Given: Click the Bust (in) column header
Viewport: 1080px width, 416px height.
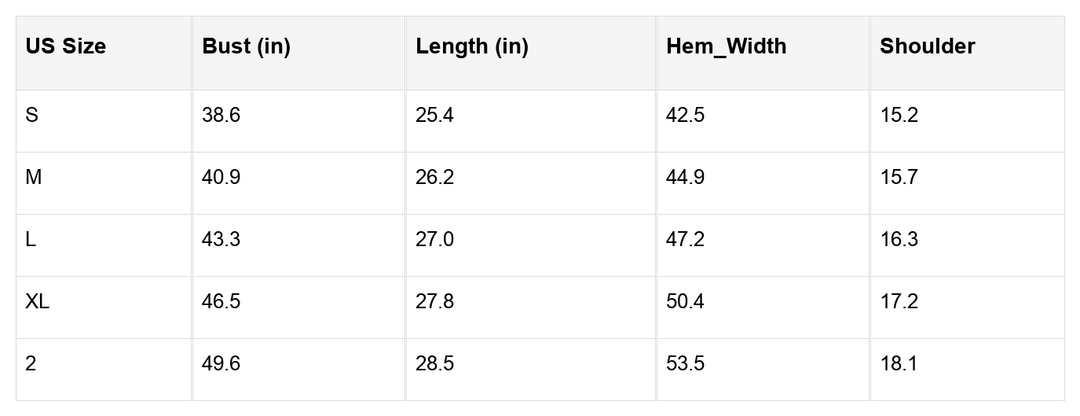Looking at the screenshot, I should pos(246,46).
